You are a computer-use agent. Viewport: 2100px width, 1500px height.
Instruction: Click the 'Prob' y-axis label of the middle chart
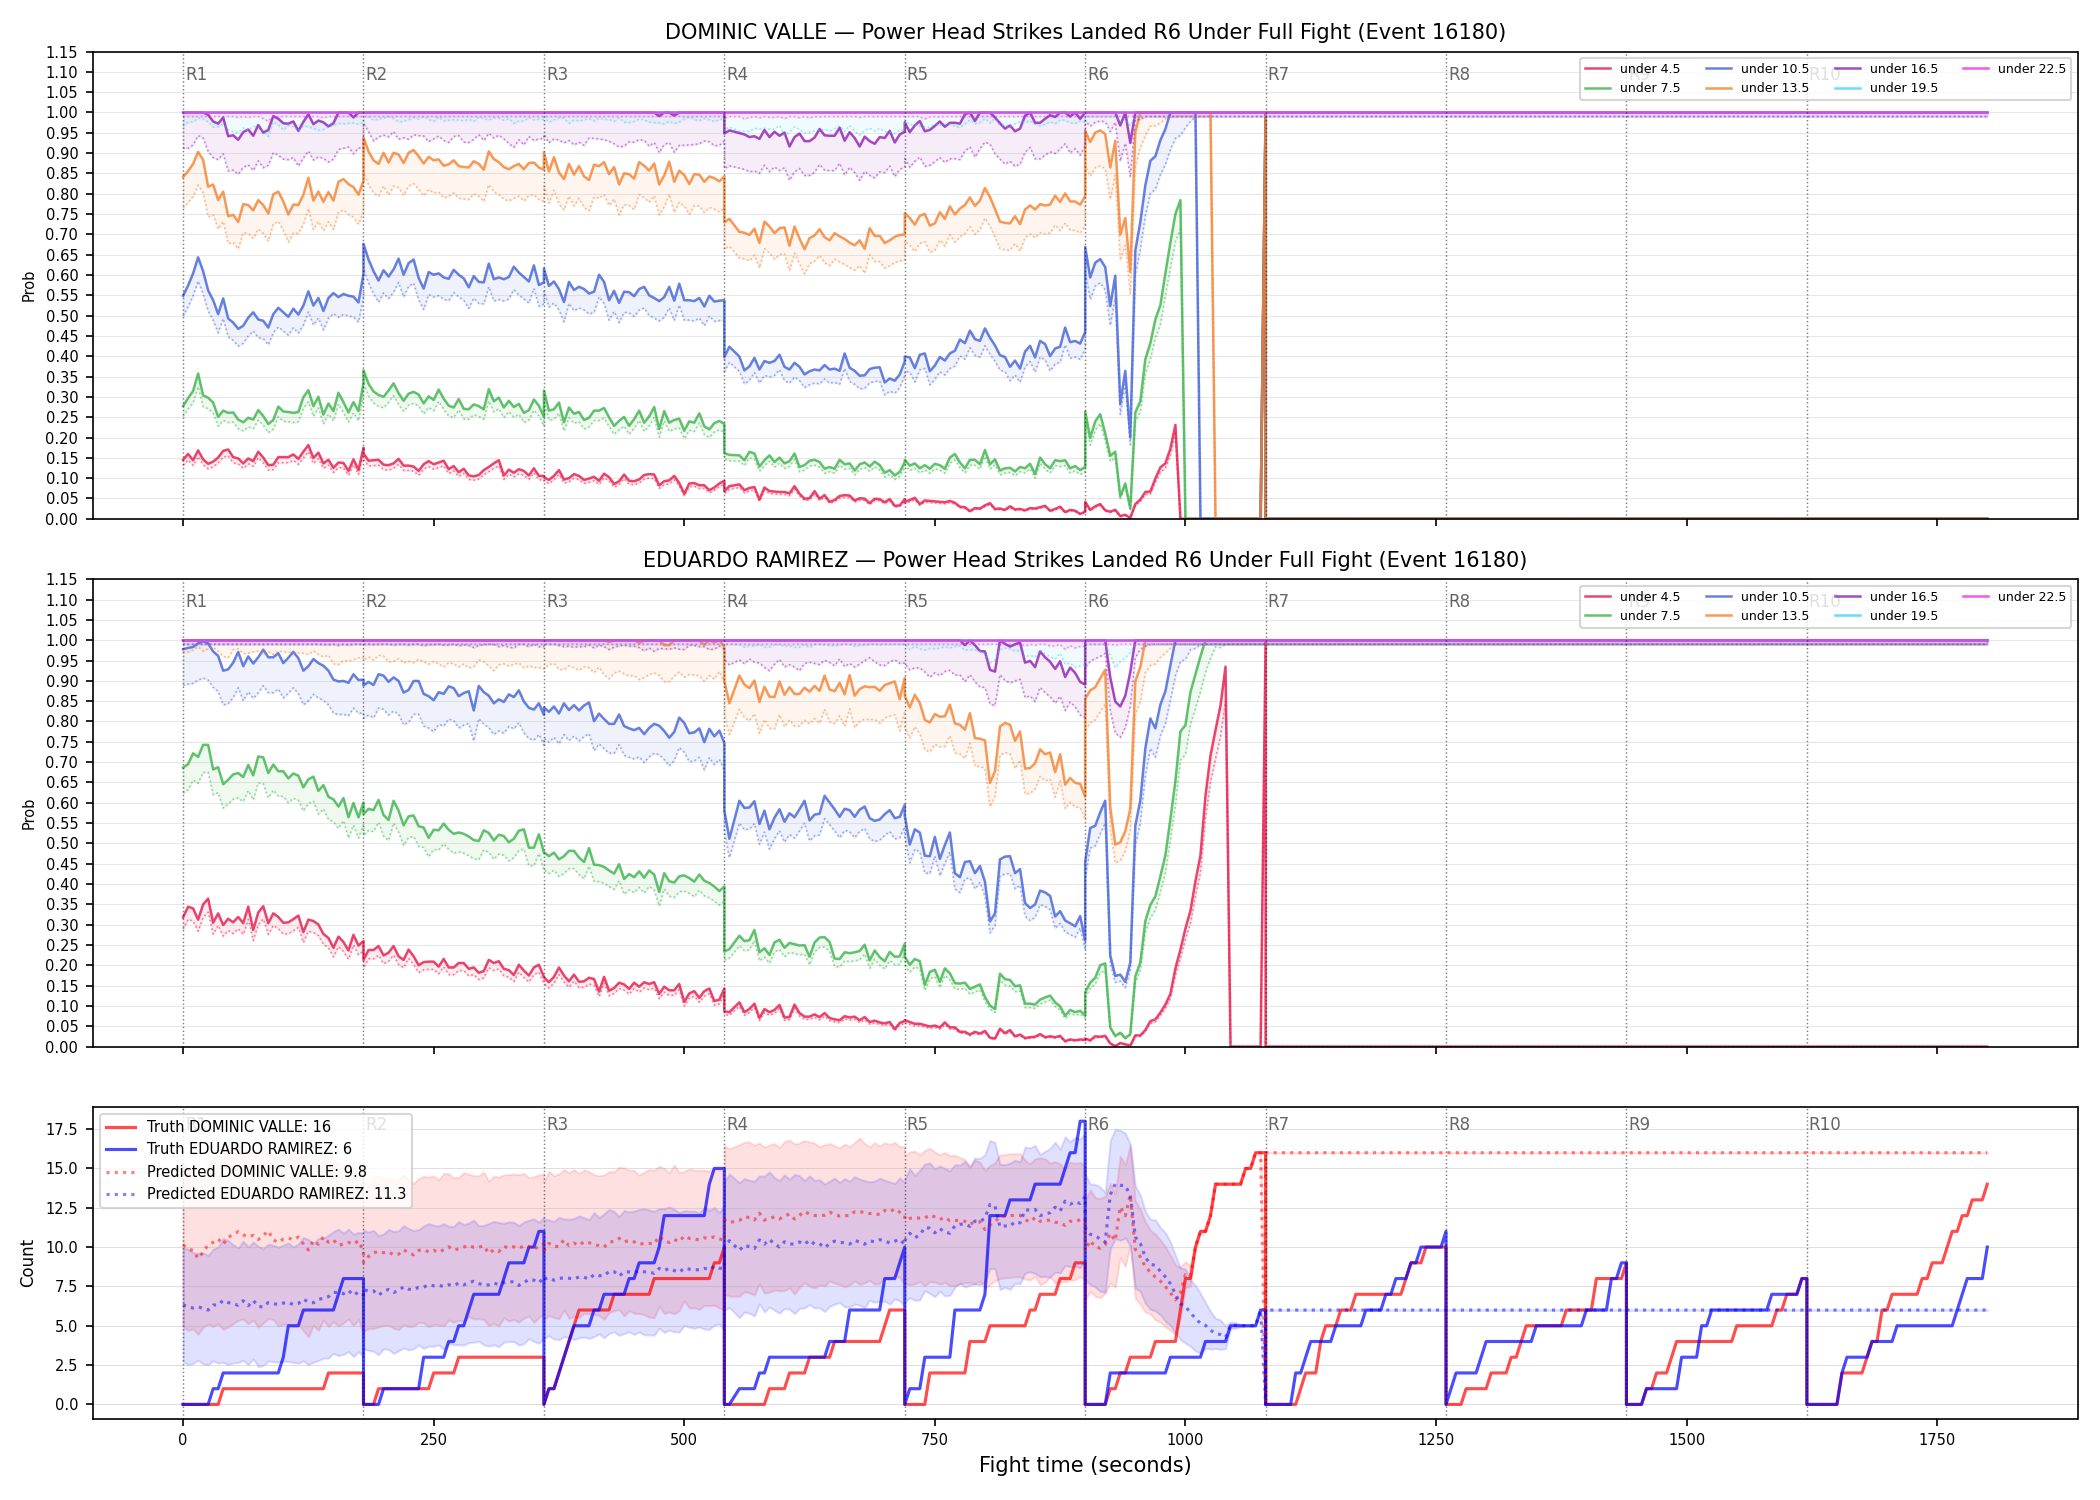pos(28,815)
